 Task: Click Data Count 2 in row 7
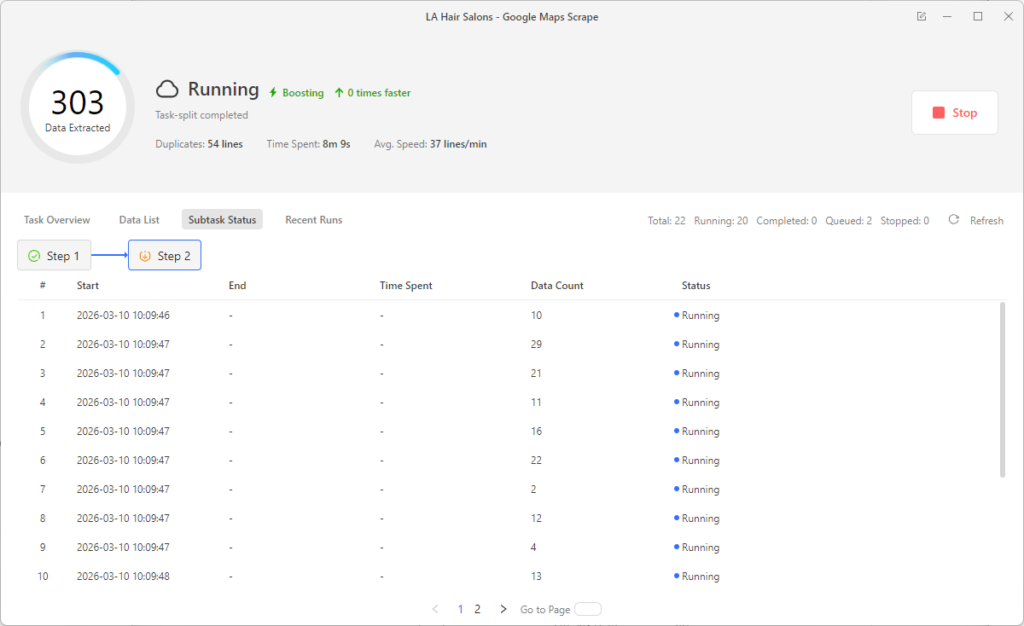(534, 490)
